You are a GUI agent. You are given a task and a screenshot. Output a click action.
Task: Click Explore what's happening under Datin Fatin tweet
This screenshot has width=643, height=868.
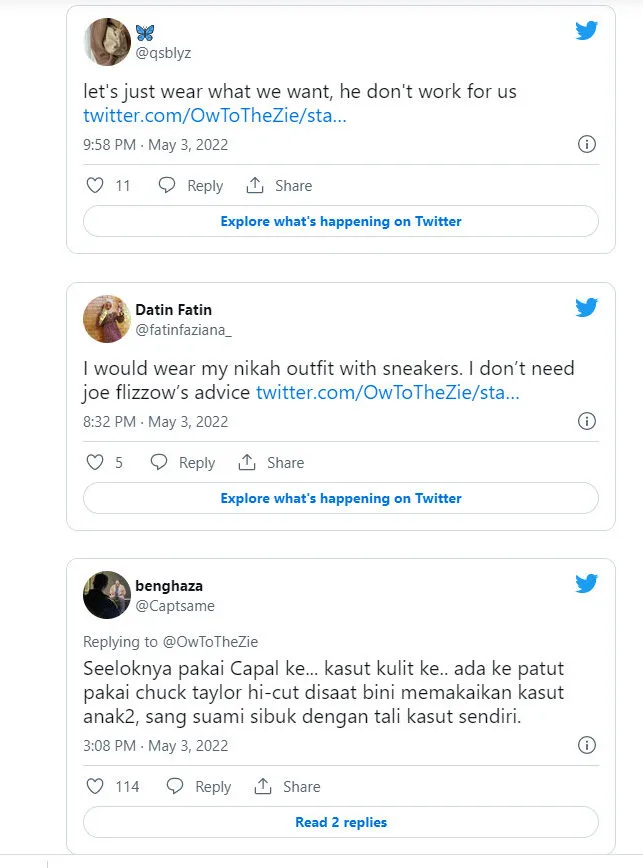(340, 498)
